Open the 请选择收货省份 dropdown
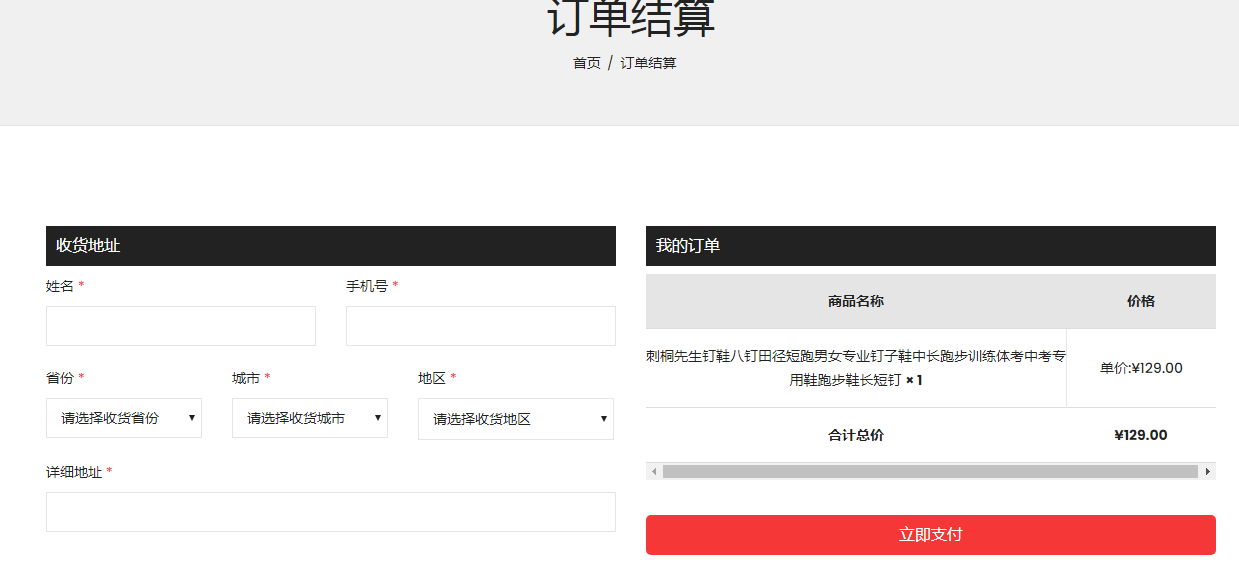This screenshot has height=569, width=1239. [124, 418]
